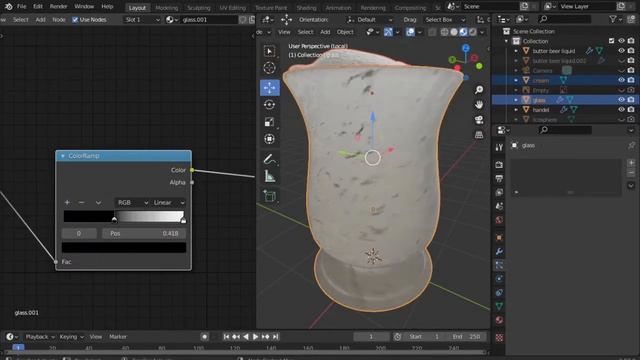Open viewport Object menu
640x360 pixels.
click(345, 32)
